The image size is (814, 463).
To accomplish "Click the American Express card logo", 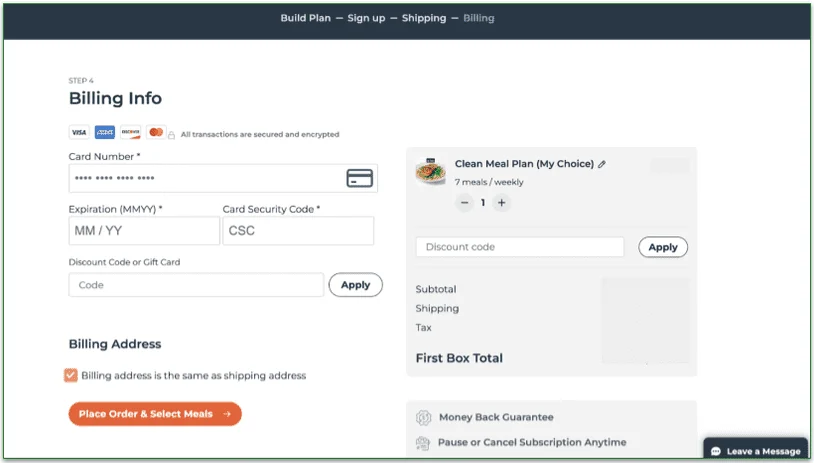I will (x=105, y=132).
